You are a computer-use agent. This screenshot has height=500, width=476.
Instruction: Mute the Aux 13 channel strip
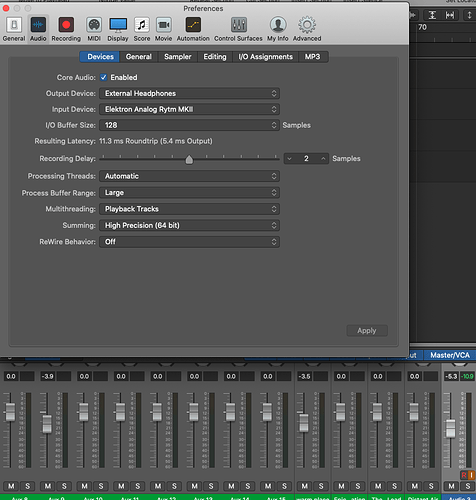point(194,486)
